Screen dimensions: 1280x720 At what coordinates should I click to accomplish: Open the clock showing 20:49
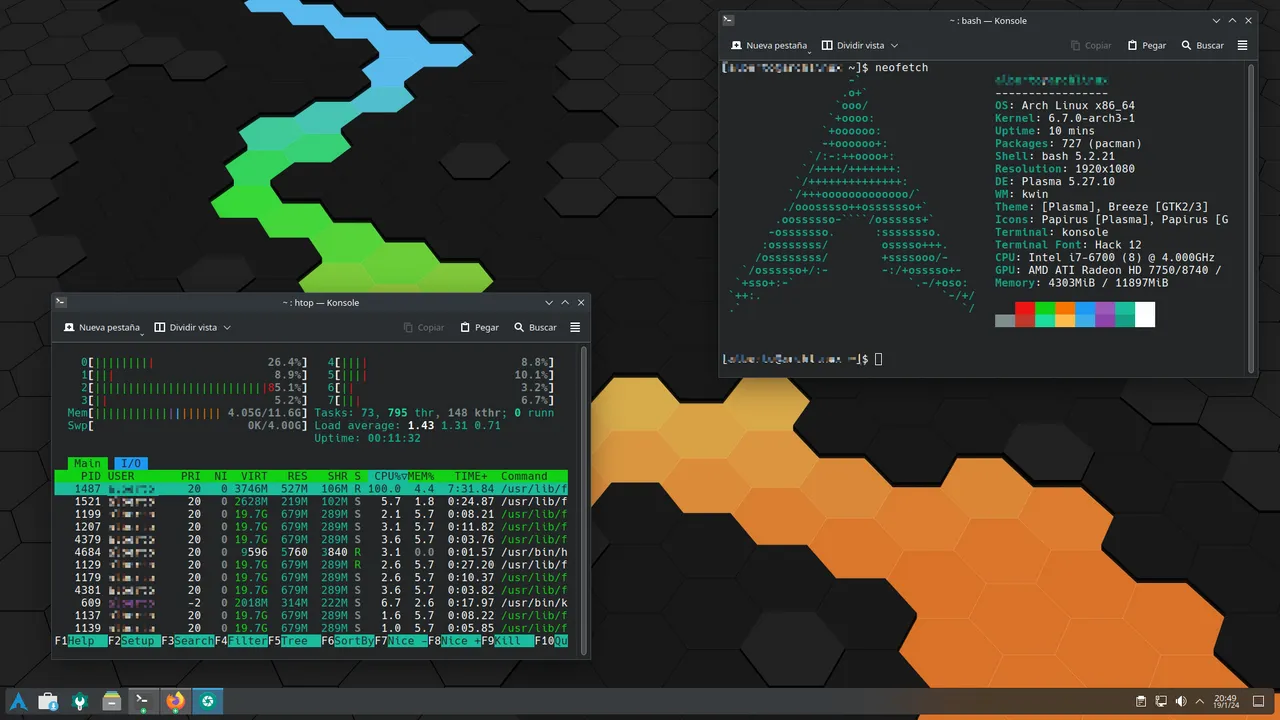(x=1225, y=701)
